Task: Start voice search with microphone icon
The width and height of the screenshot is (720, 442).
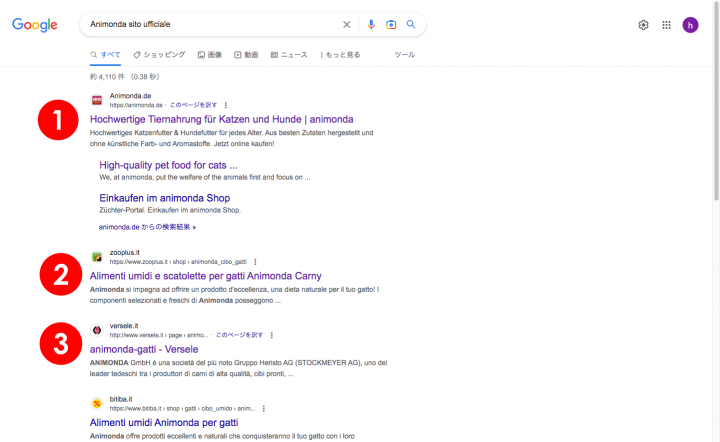Action: [x=371, y=25]
